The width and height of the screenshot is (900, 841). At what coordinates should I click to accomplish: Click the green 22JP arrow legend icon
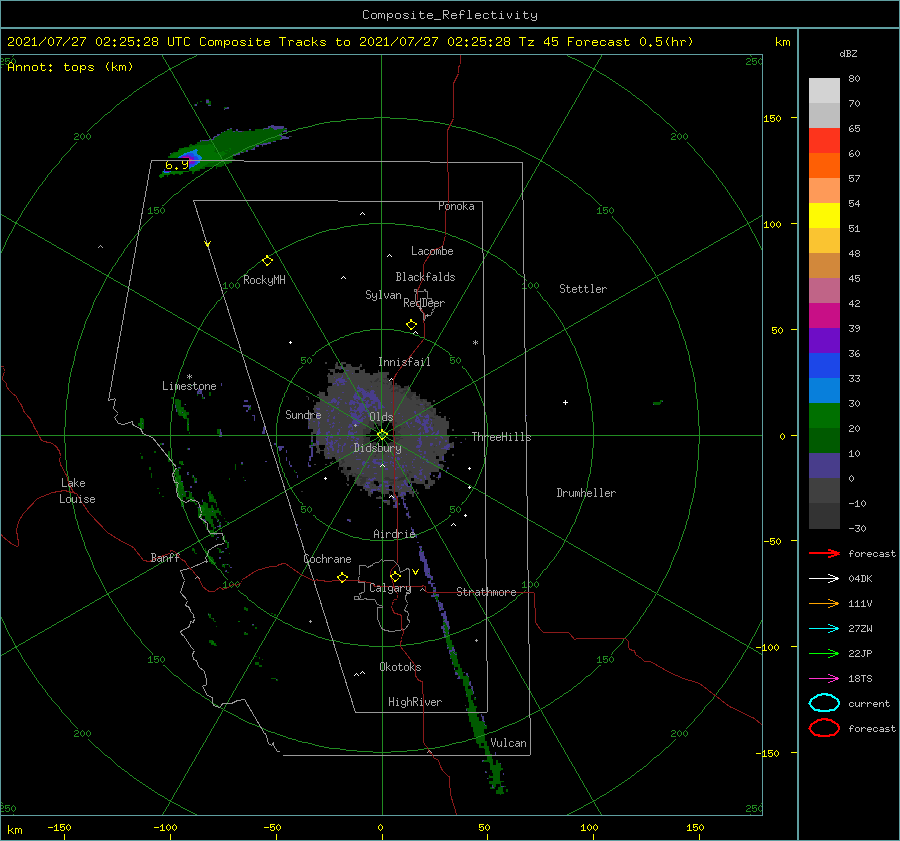click(x=824, y=653)
